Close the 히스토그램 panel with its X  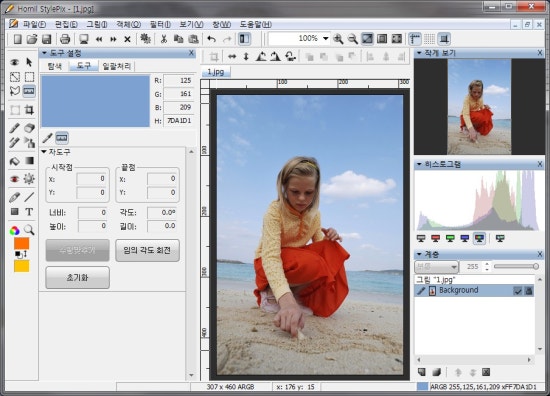[x=540, y=164]
